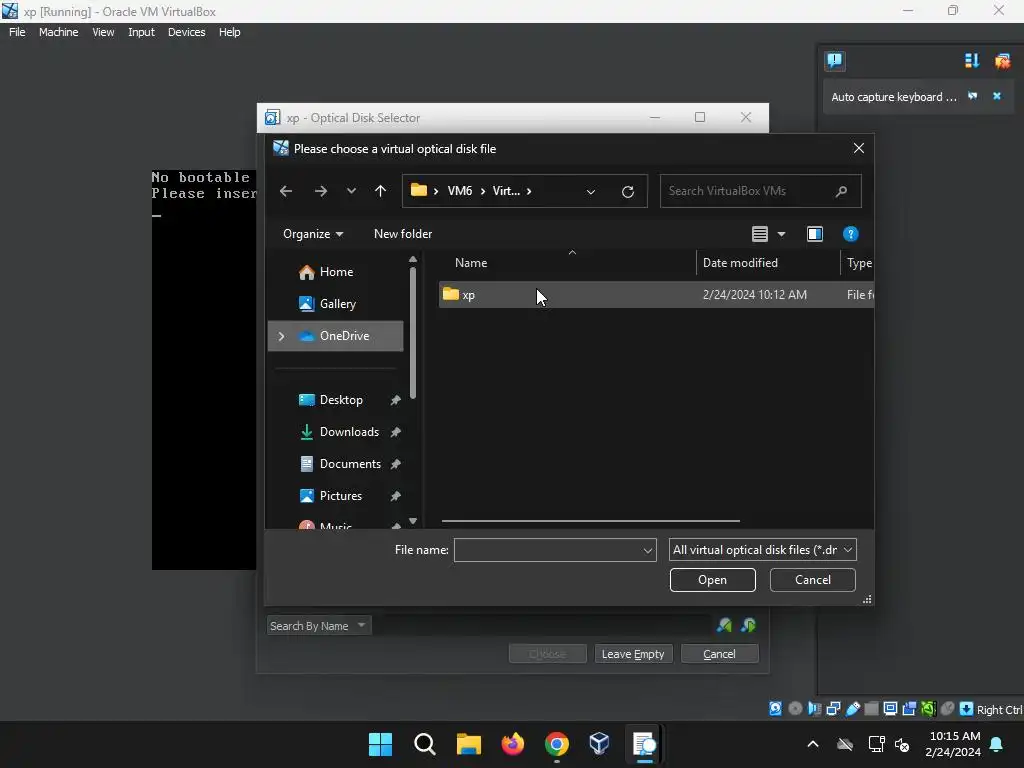
Task: Click the blue Help icon in file dialog
Action: point(850,234)
